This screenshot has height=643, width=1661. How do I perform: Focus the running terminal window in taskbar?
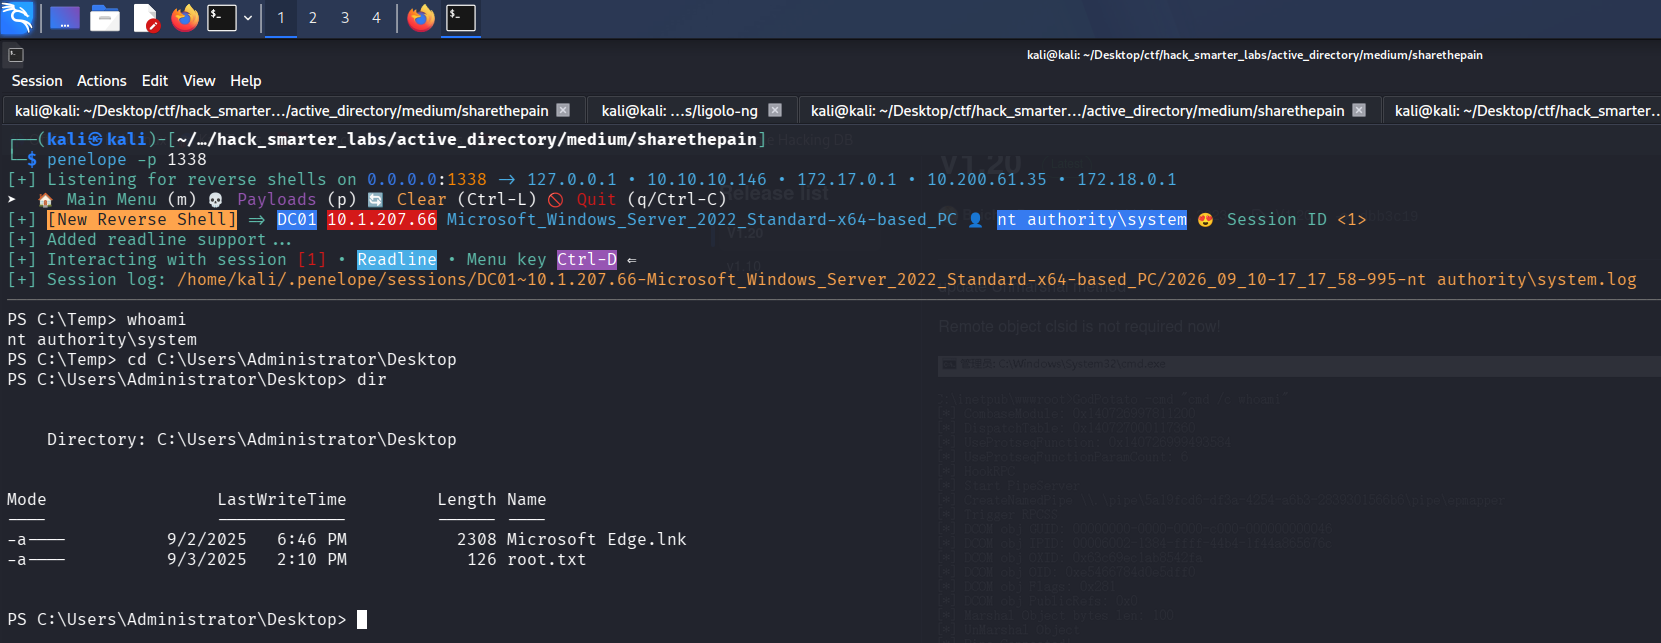tap(461, 18)
